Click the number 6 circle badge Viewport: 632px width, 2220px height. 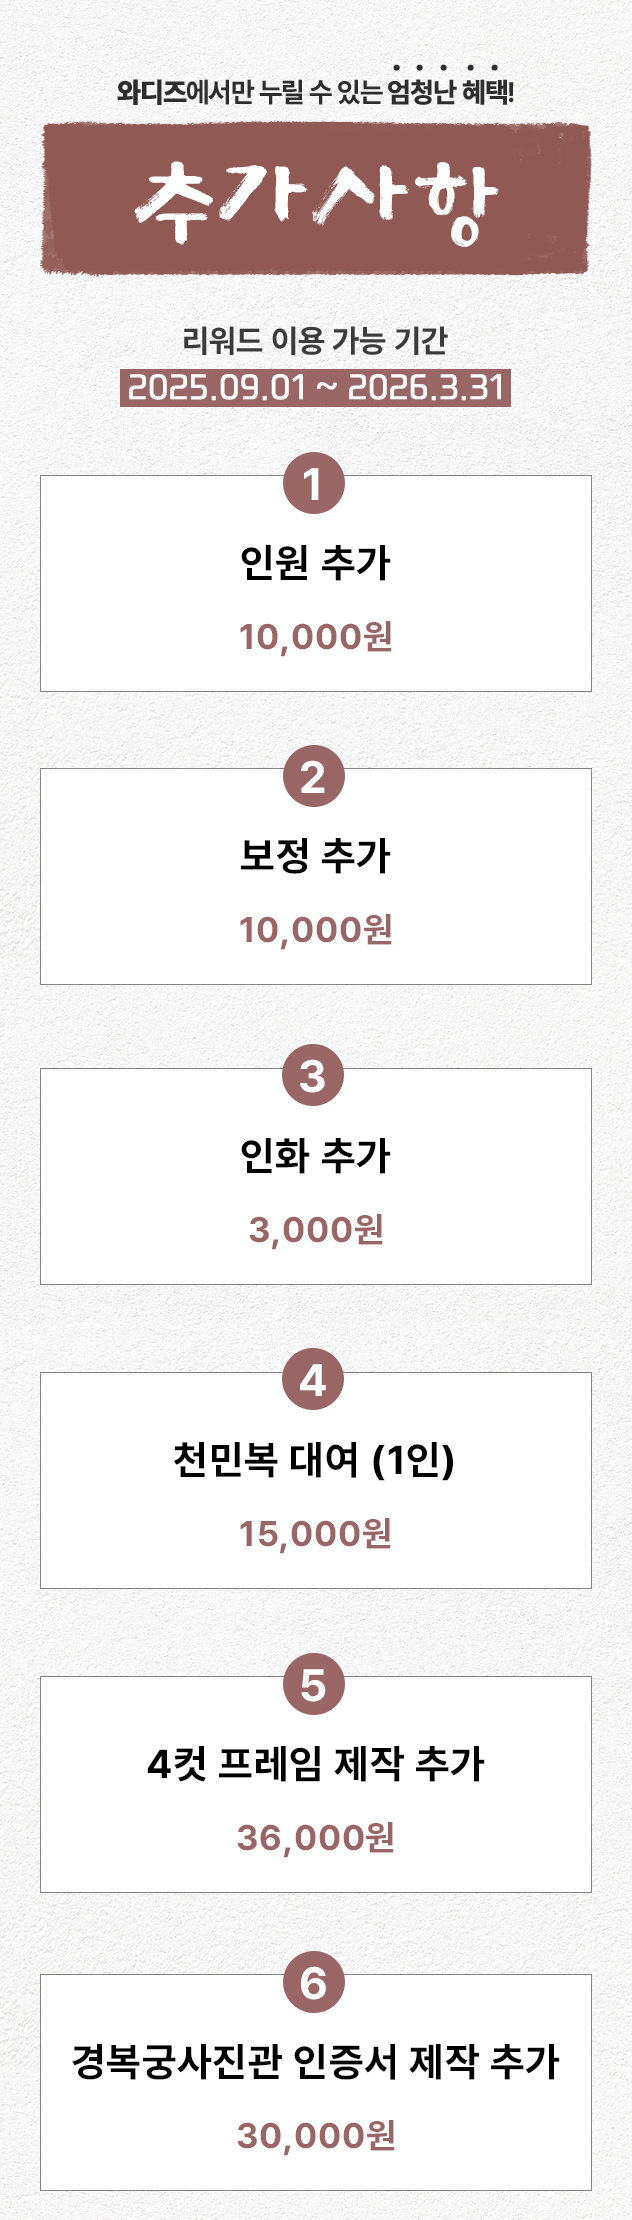[314, 1983]
